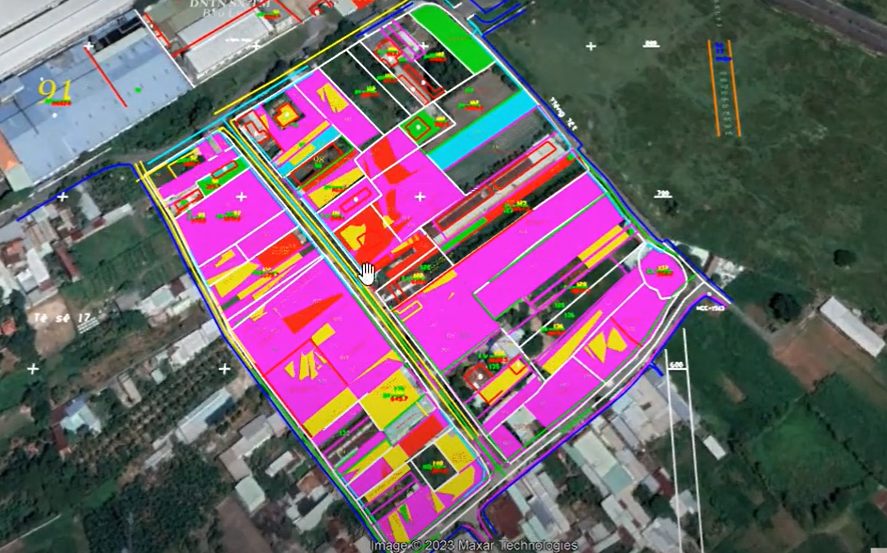Click the "700" dimension label
The height and width of the screenshot is (553, 887).
(x=662, y=194)
